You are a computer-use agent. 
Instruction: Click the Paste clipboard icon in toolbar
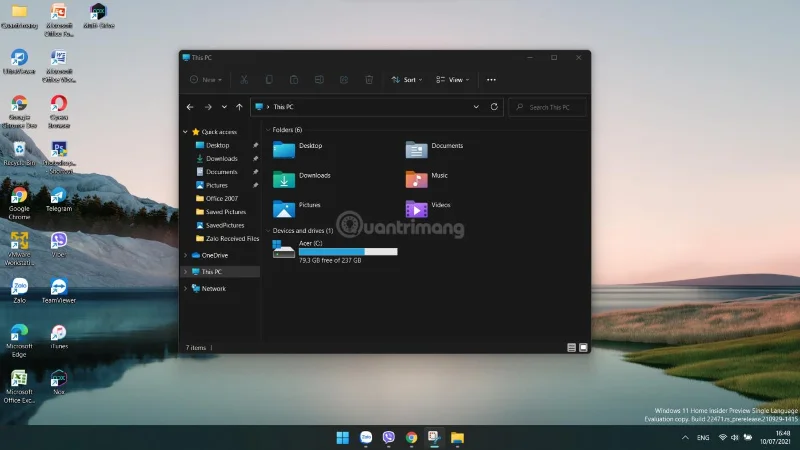[x=294, y=80]
